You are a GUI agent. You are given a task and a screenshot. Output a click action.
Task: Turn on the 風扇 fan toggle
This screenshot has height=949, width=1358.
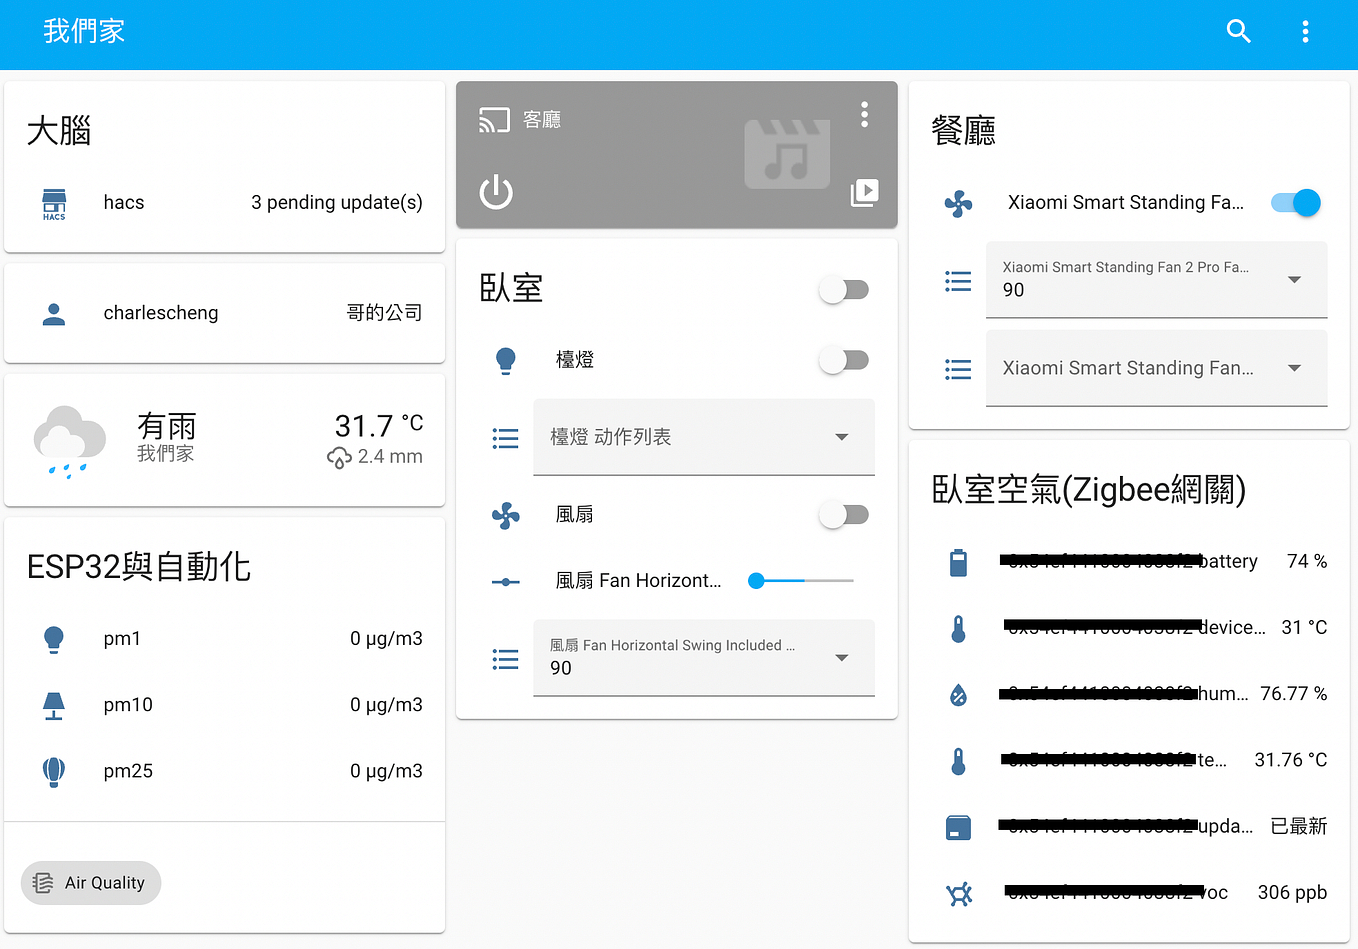(x=843, y=514)
